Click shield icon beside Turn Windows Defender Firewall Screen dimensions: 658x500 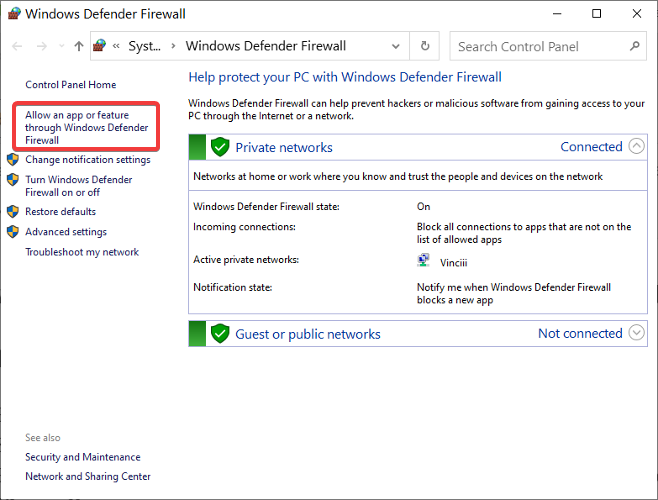[x=13, y=180]
